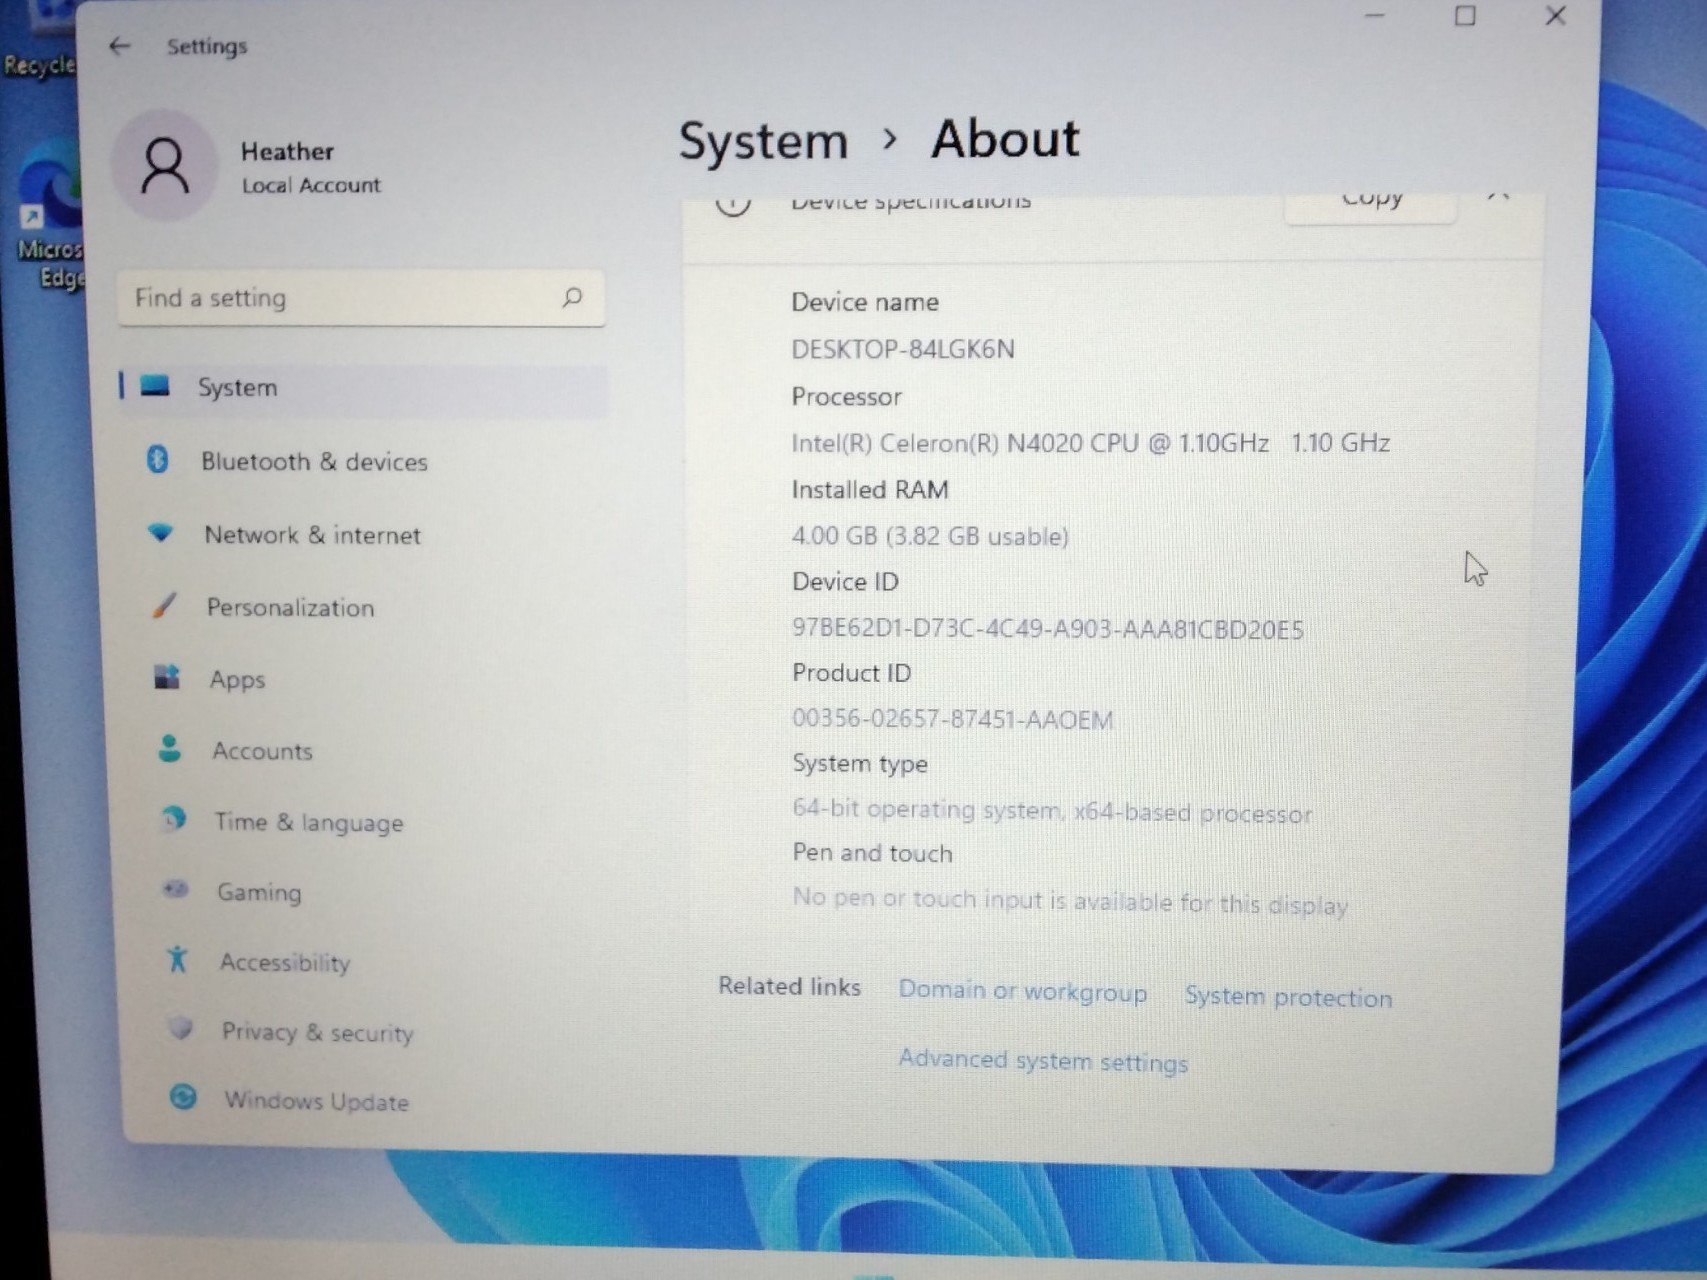The image size is (1707, 1280).
Task: Close the Settings window
Action: [1555, 15]
